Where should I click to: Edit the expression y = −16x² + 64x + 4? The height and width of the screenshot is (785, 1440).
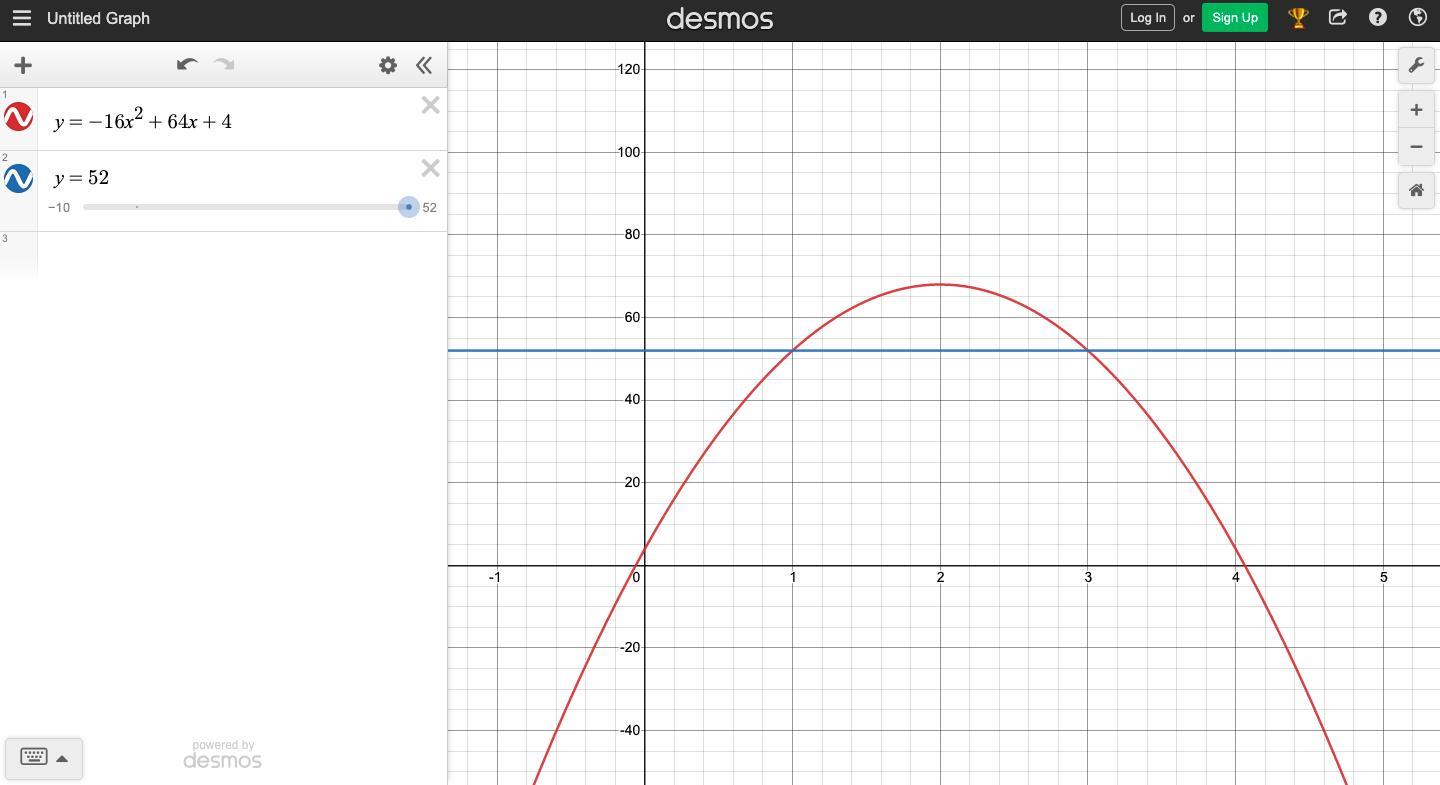(x=143, y=120)
